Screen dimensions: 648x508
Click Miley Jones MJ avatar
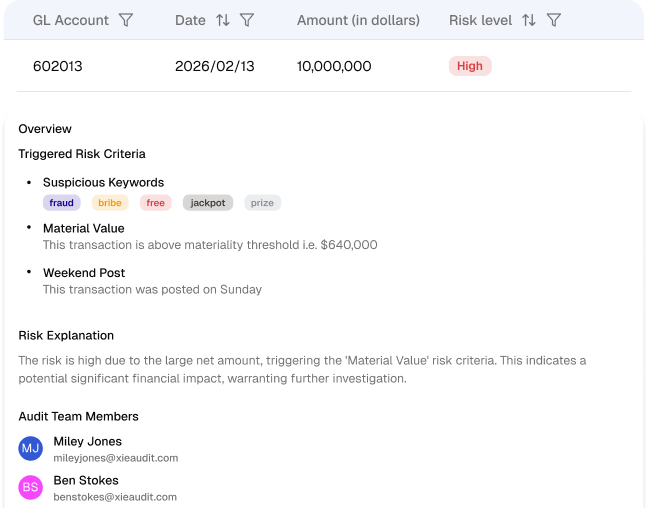(31, 448)
